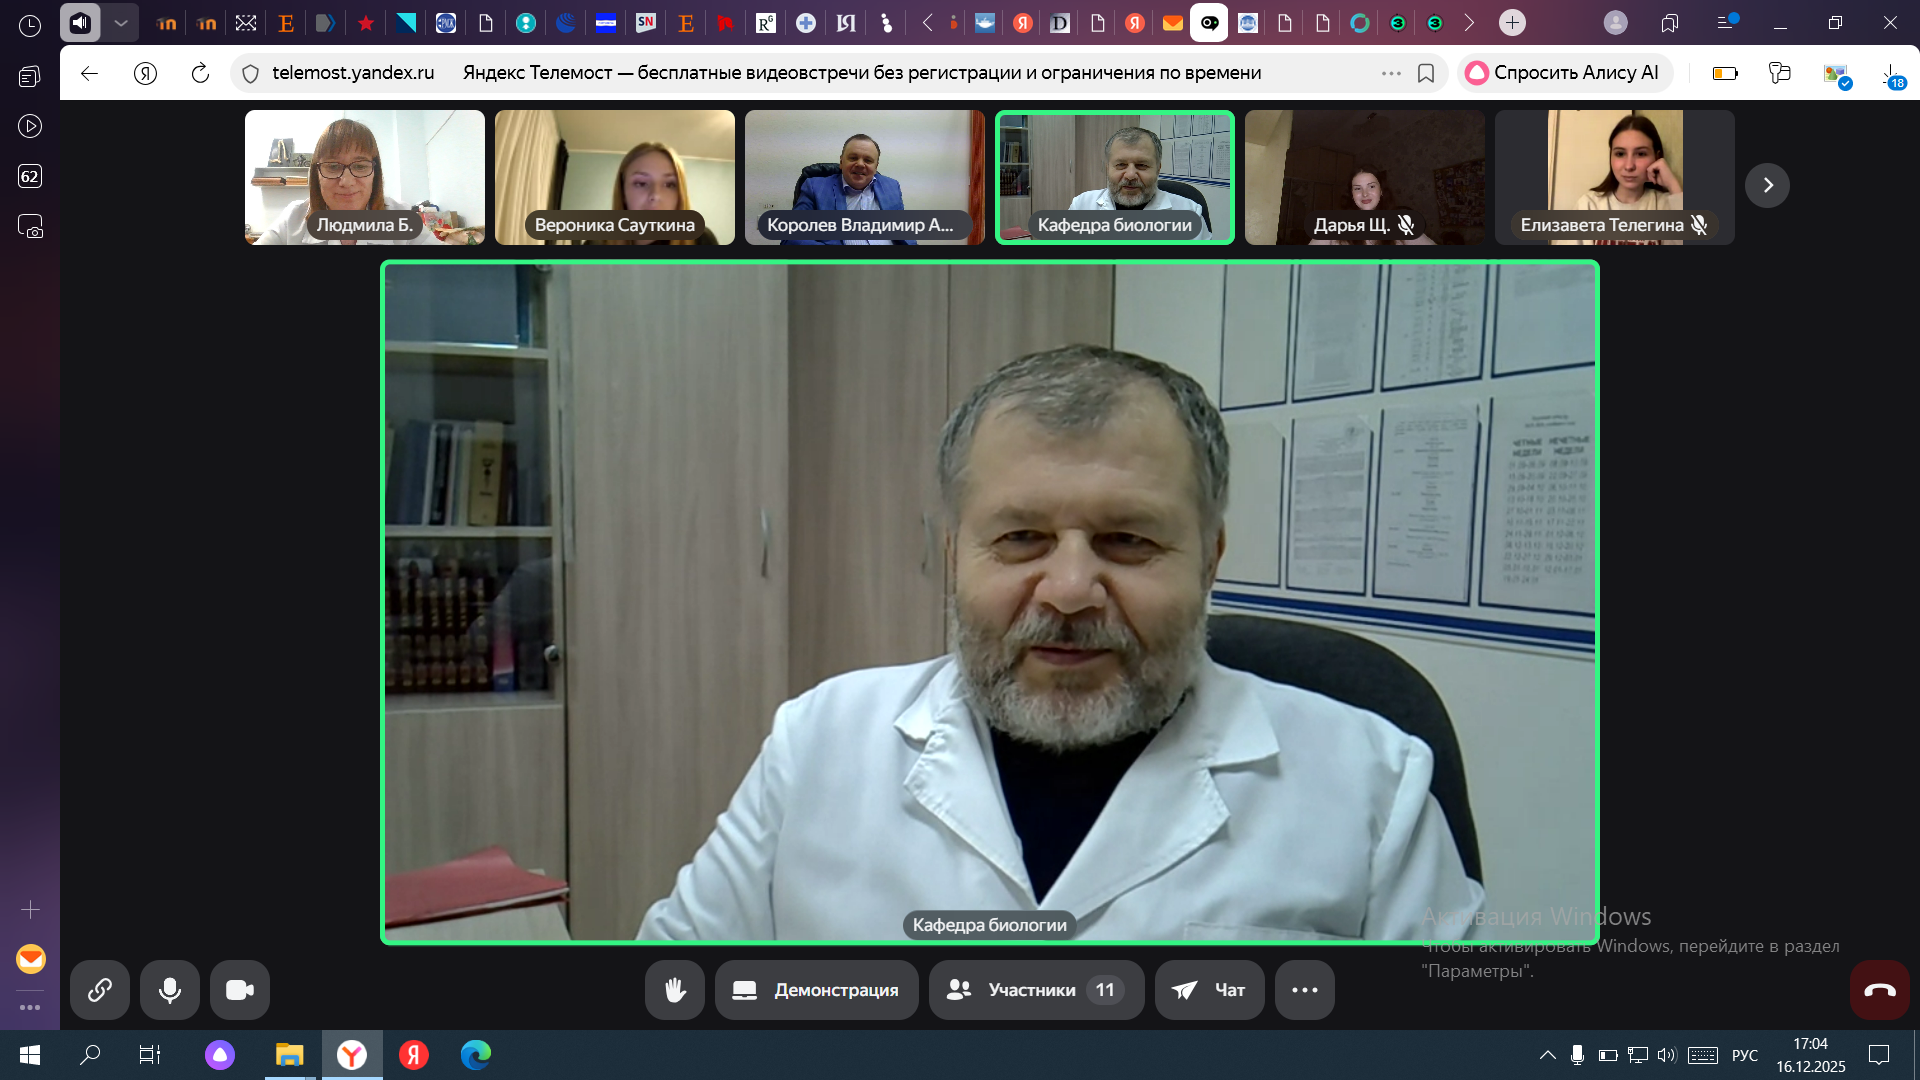
Task: Open the Чат panel
Action: 1209,990
